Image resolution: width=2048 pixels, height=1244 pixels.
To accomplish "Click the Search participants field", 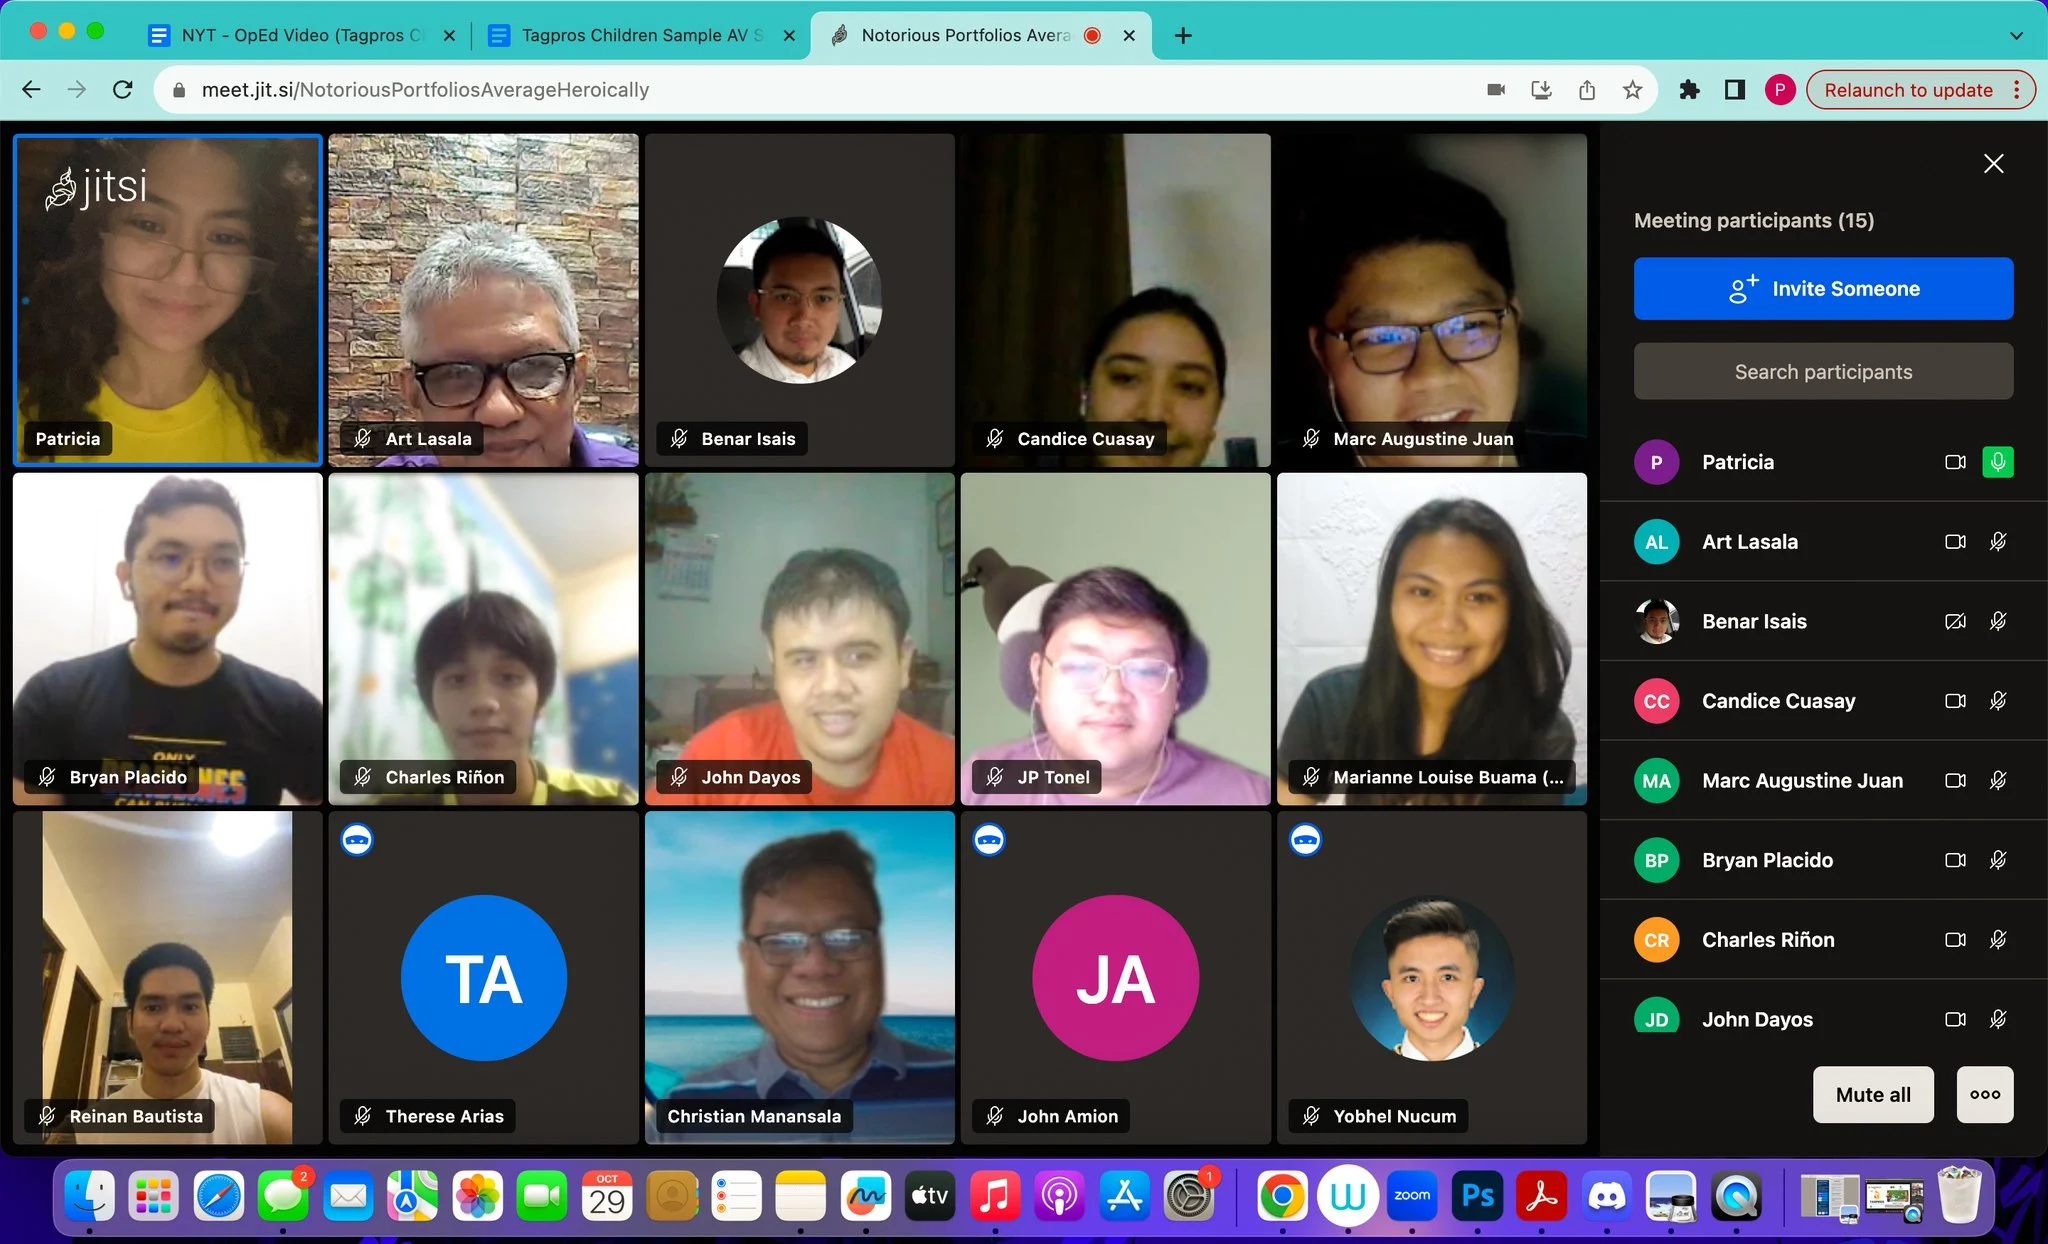I will (x=1823, y=372).
